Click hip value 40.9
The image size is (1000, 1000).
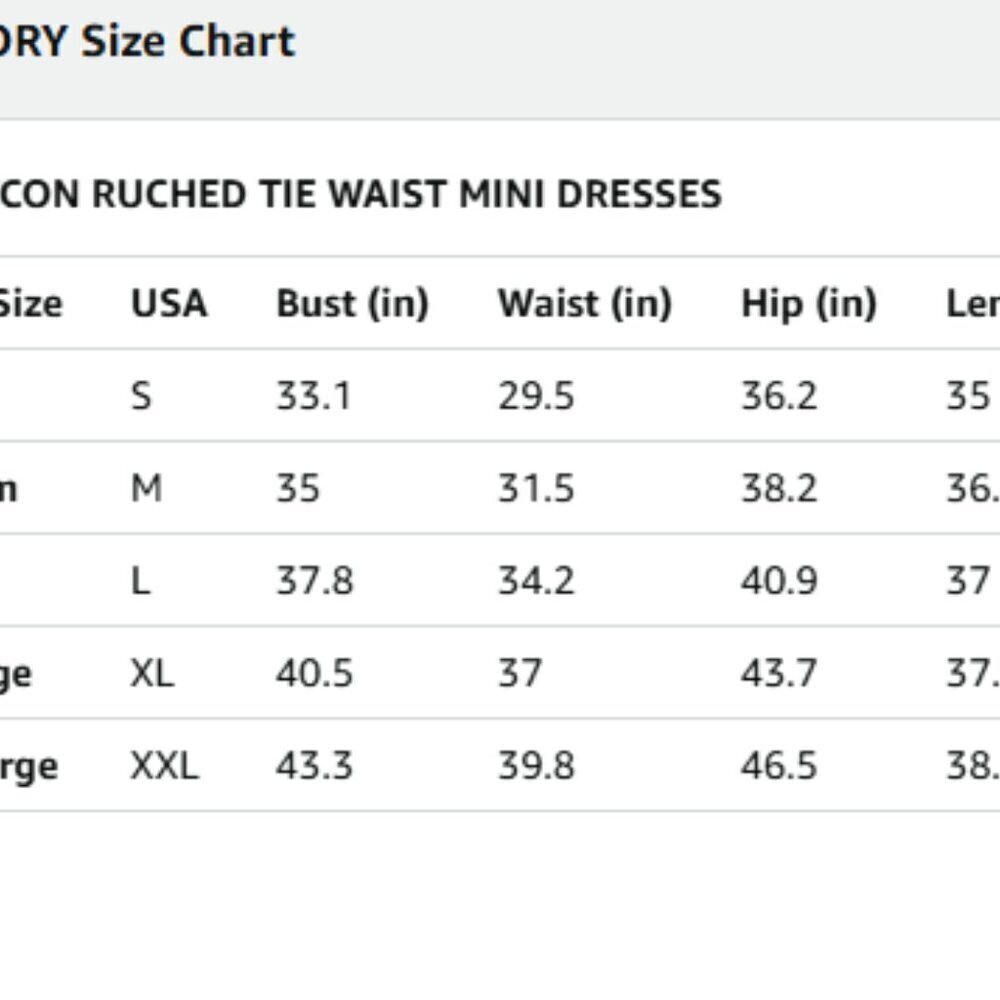(x=779, y=581)
